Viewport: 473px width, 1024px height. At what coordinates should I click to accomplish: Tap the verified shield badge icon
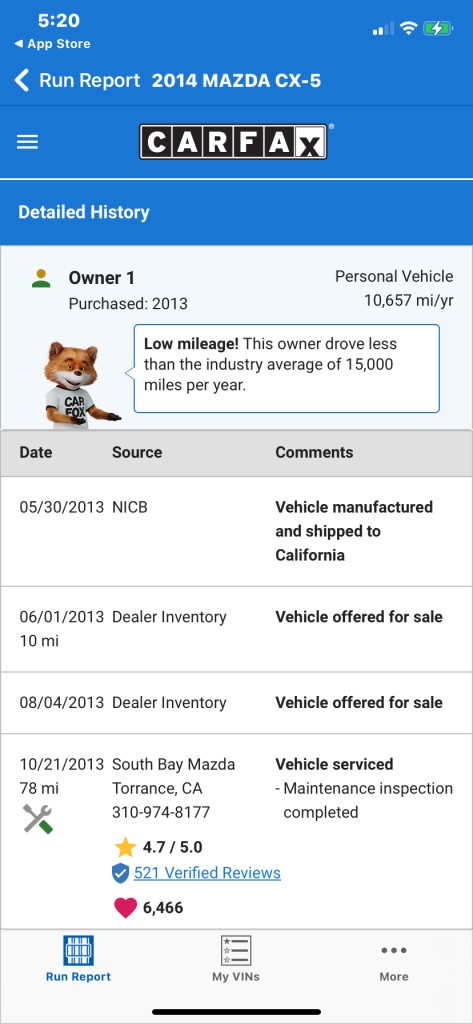pyautogui.click(x=120, y=873)
